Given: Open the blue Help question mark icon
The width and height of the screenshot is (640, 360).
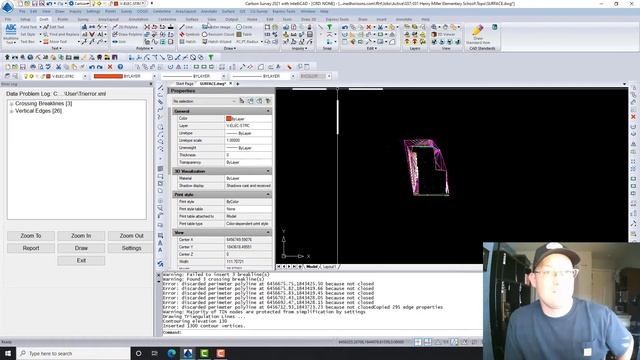Looking at the screenshot, I should pyautogui.click(x=120, y=67).
